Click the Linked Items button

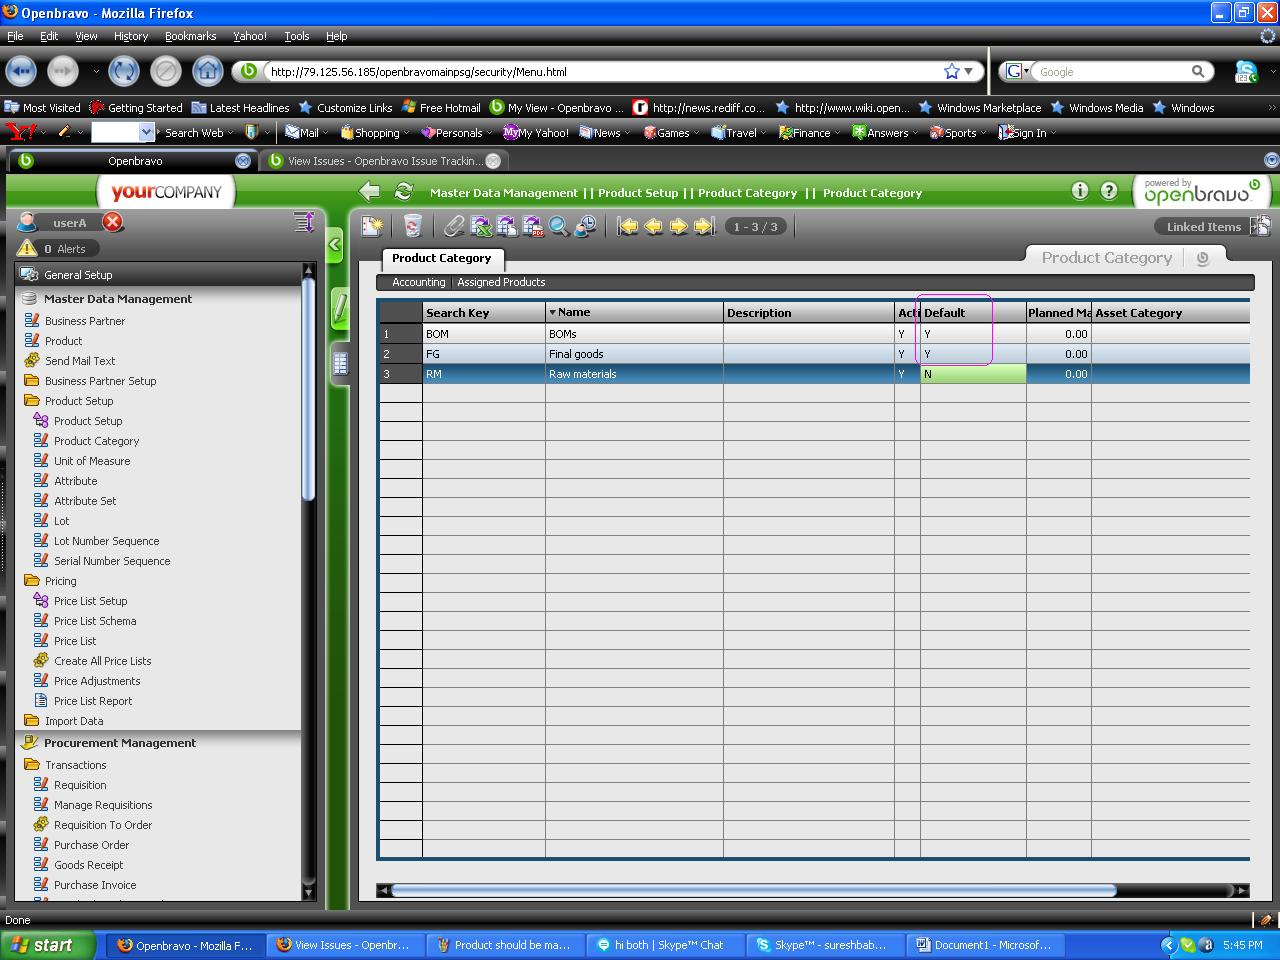[x=1203, y=227]
